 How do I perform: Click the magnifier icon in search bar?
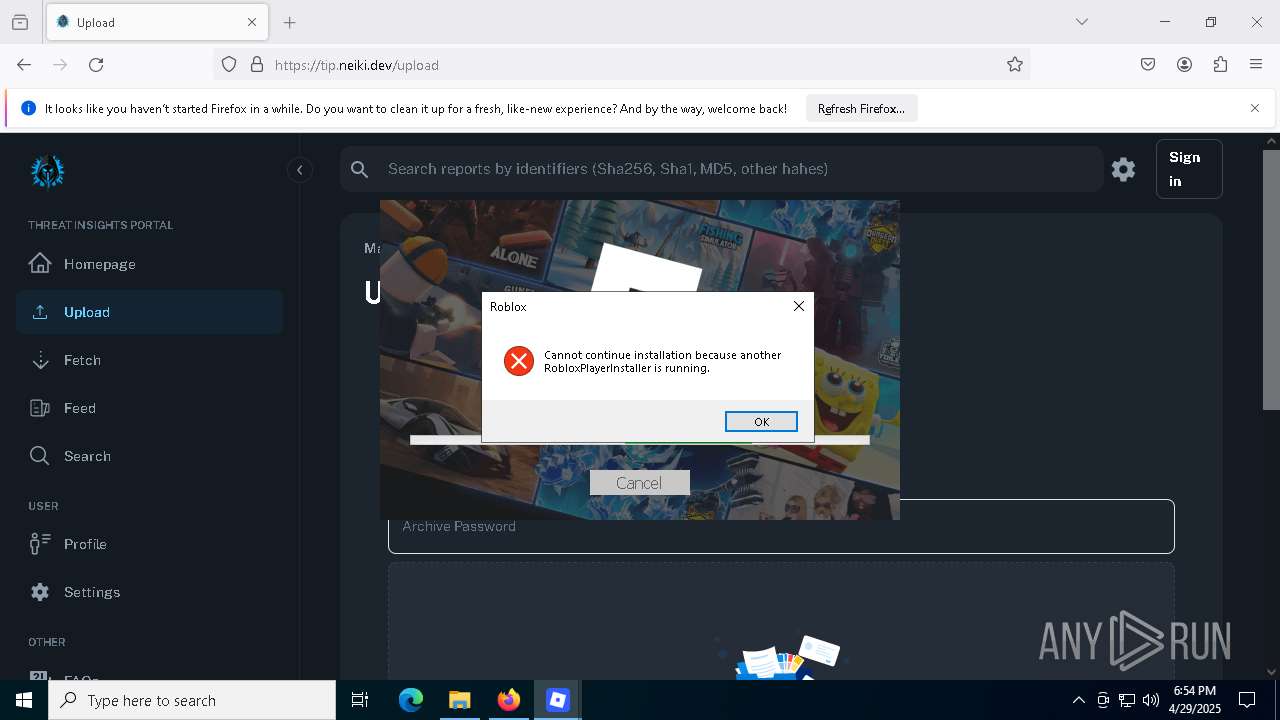click(360, 170)
